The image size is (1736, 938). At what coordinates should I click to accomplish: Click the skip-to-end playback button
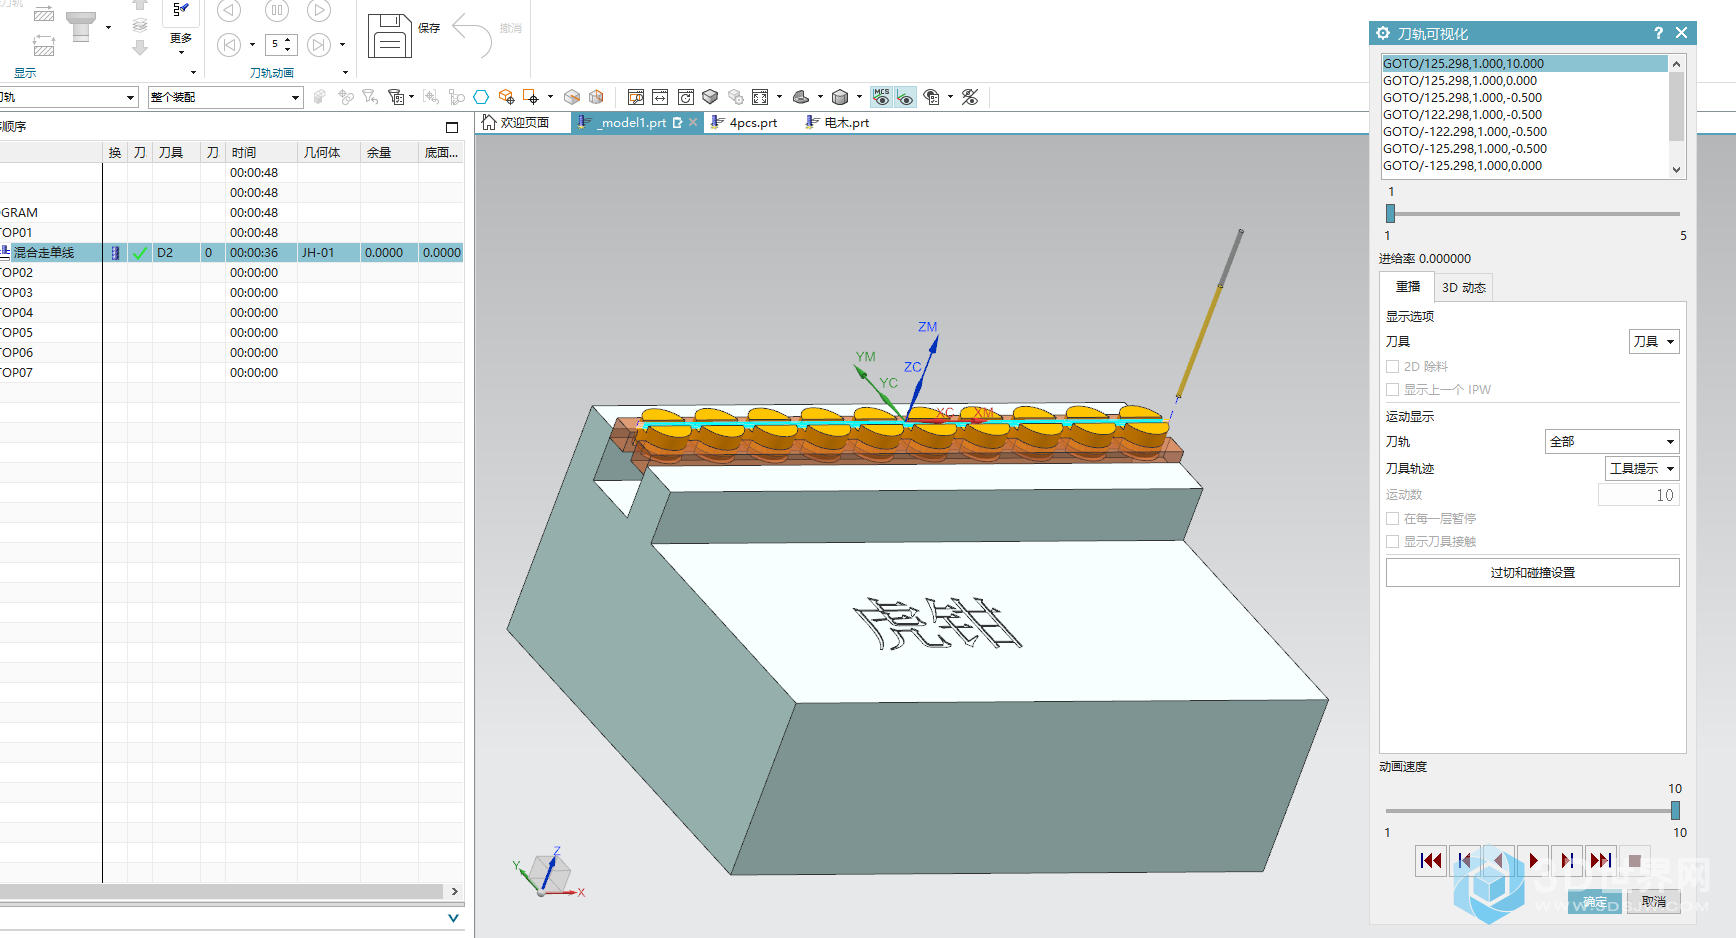[x=1601, y=861]
